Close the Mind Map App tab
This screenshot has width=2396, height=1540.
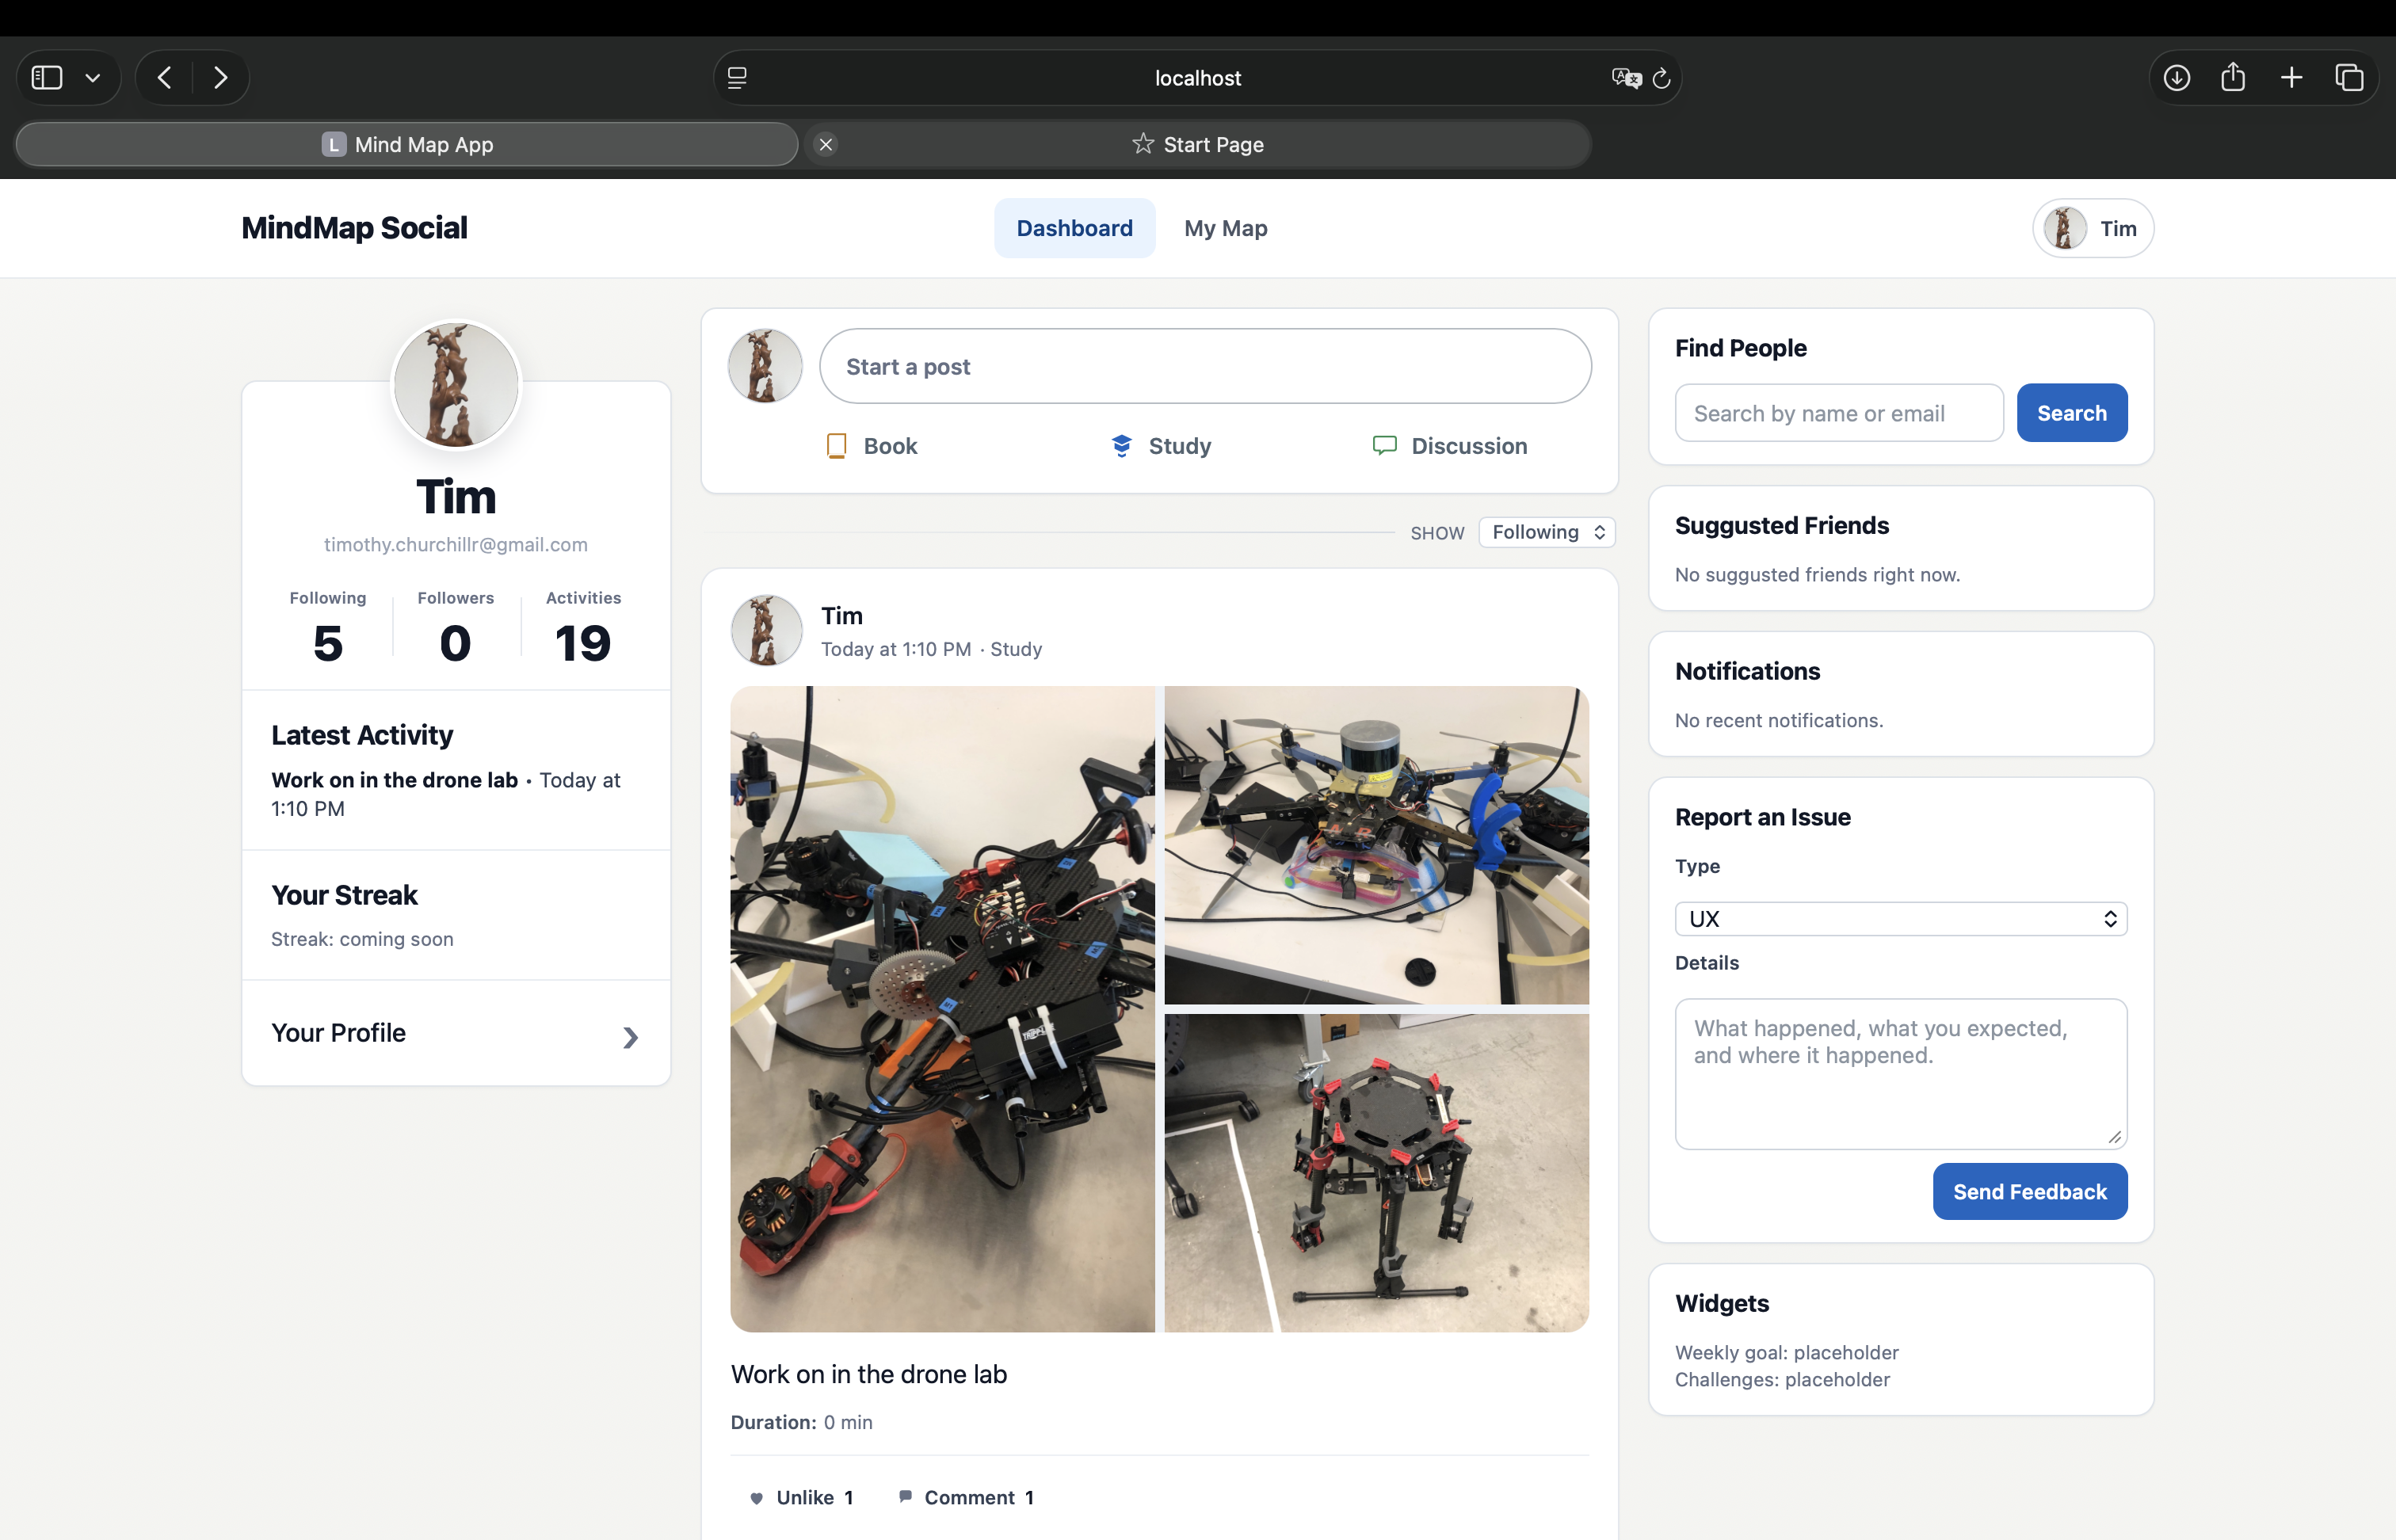[x=826, y=145]
